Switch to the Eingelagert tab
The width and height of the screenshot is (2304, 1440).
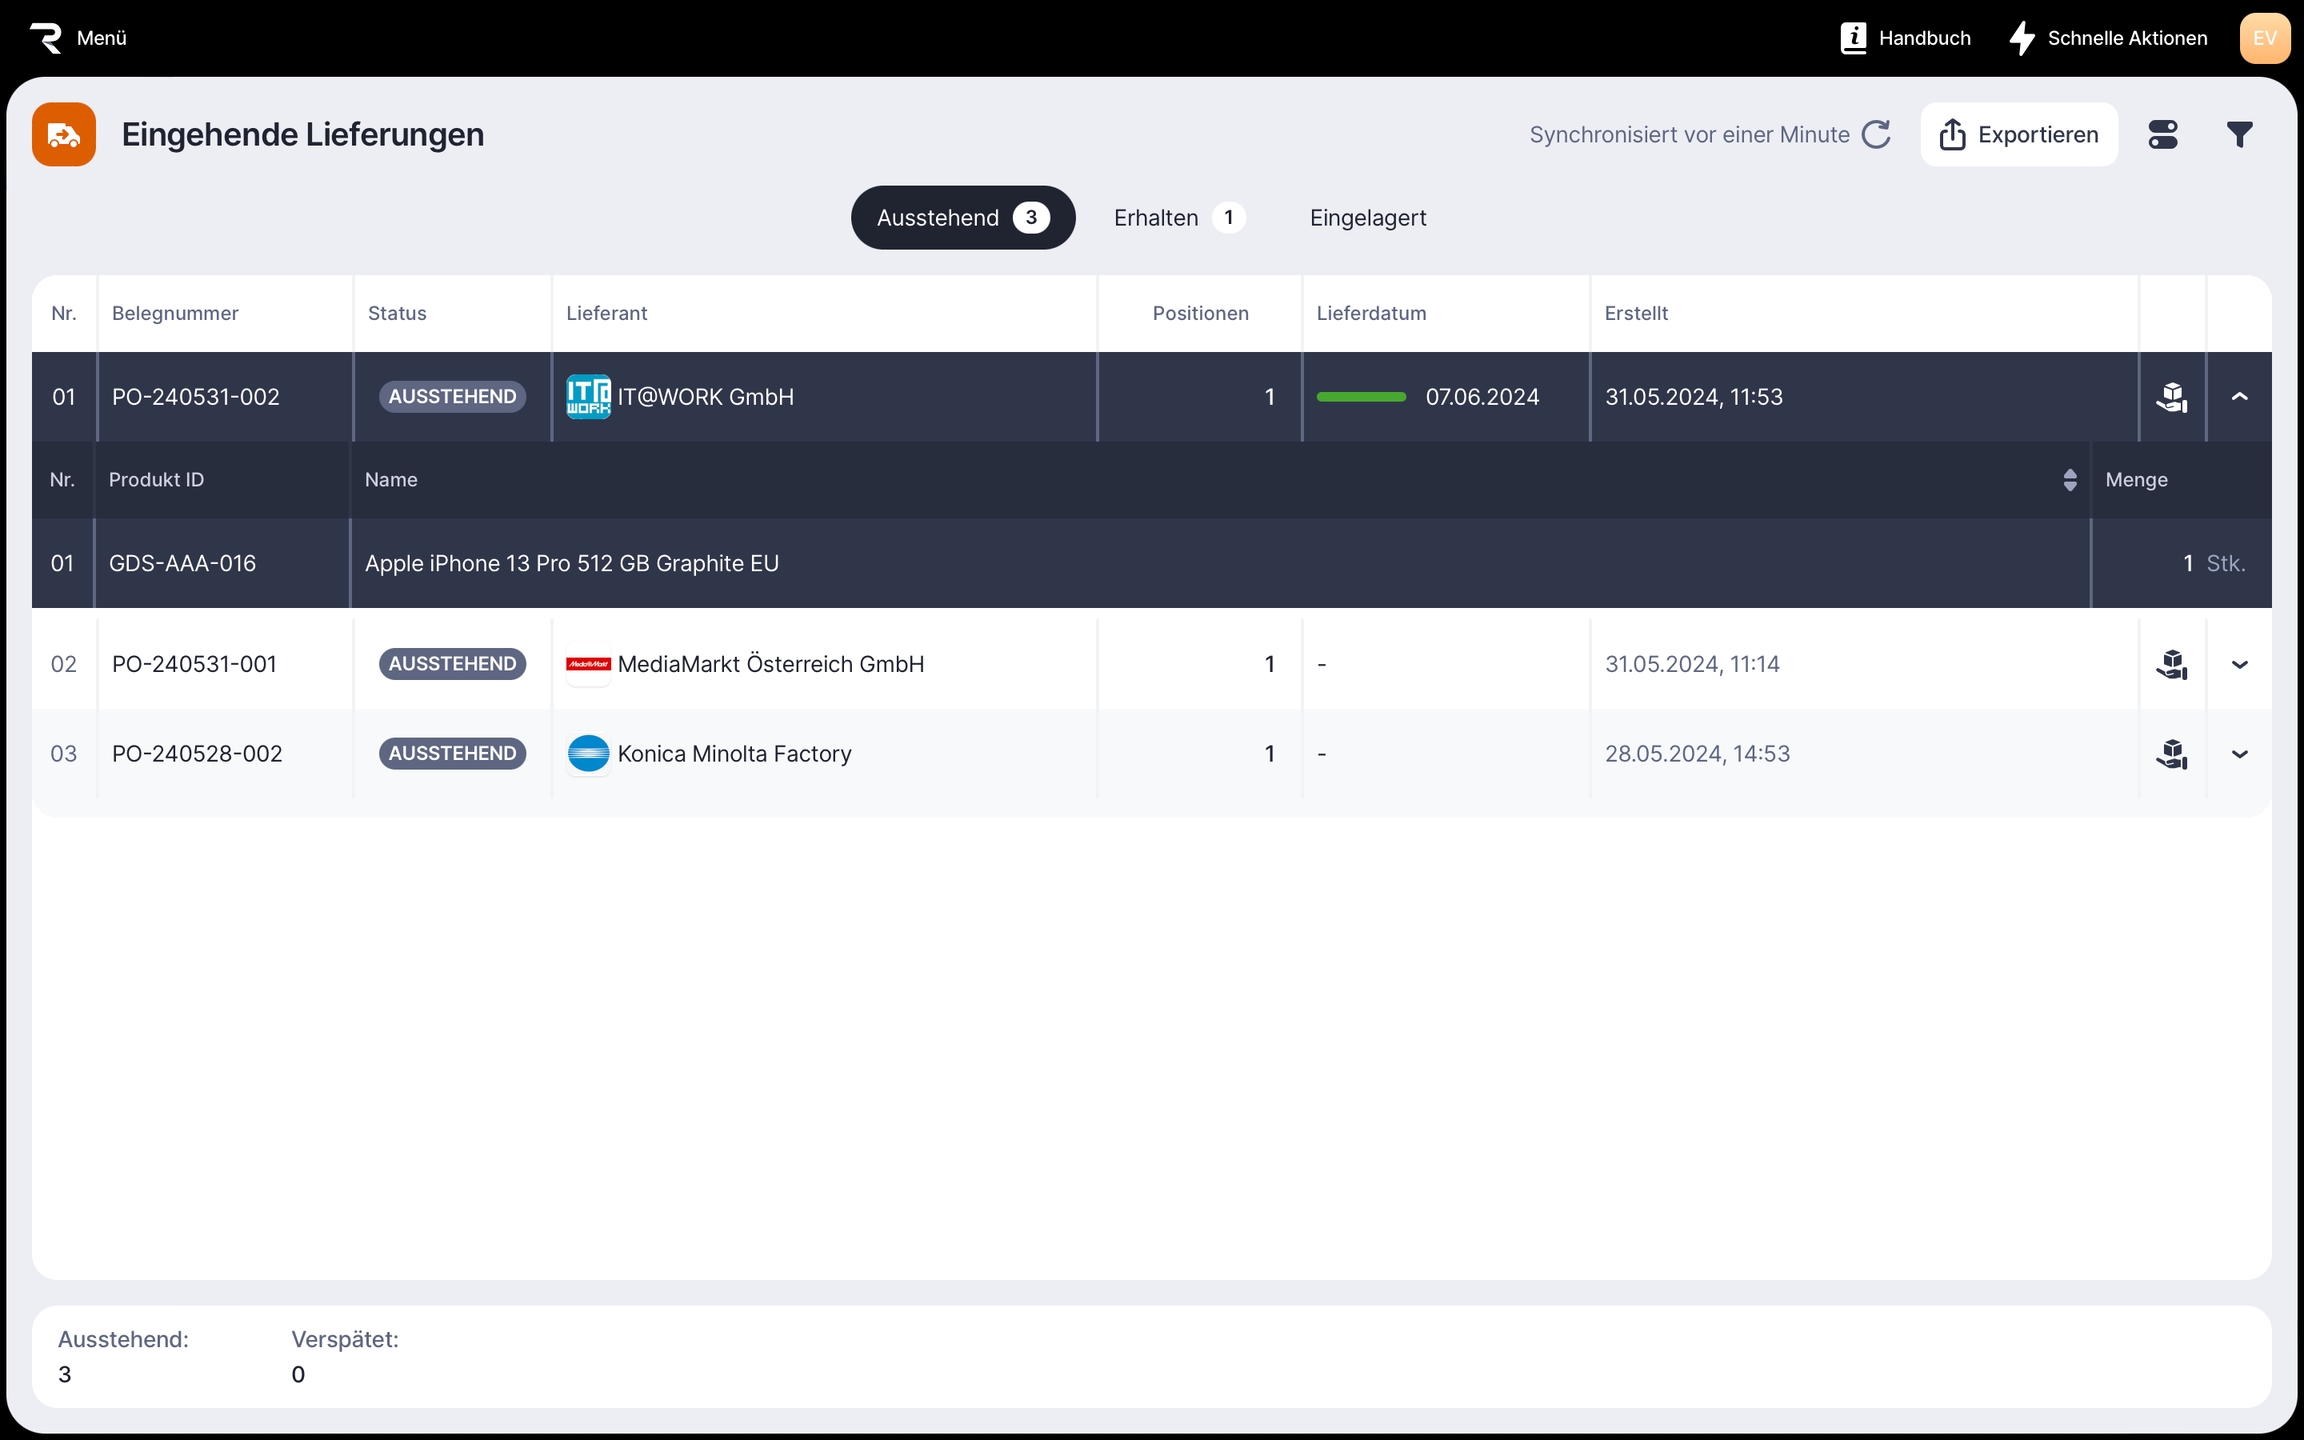1367,218
